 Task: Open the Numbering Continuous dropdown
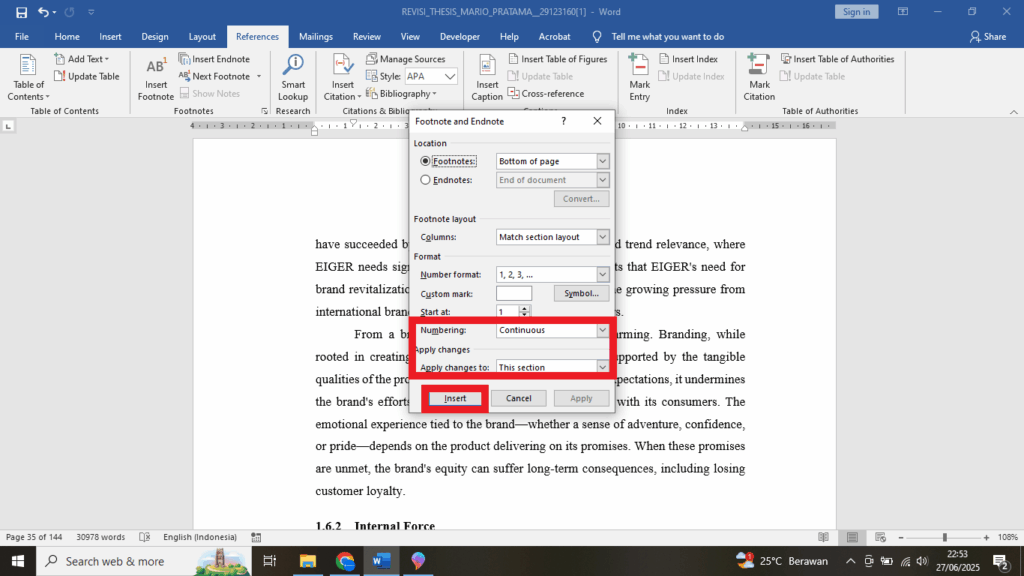tap(602, 330)
